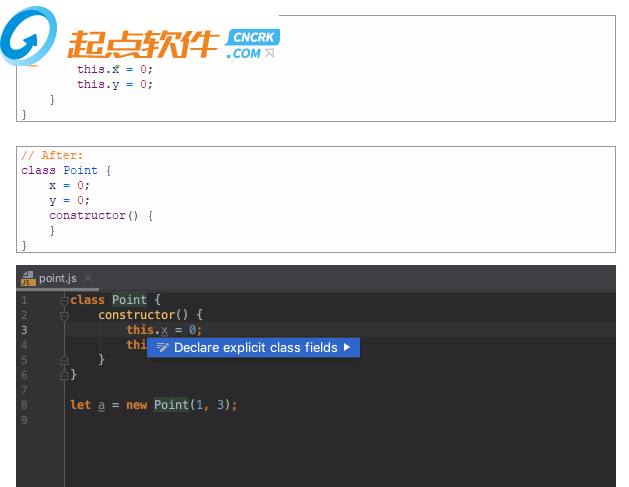The width and height of the screenshot is (629, 487).
Task: Click the intention pencil icon in popup
Action: (162, 348)
